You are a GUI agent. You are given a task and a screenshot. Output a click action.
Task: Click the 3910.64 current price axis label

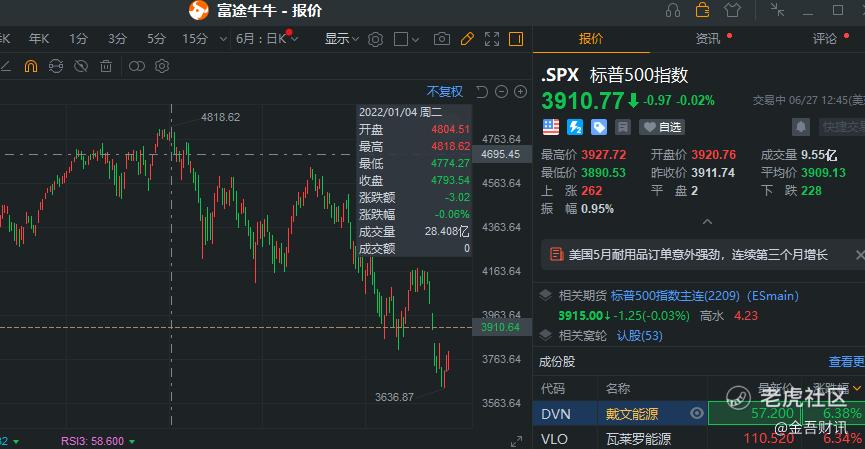[x=500, y=327]
